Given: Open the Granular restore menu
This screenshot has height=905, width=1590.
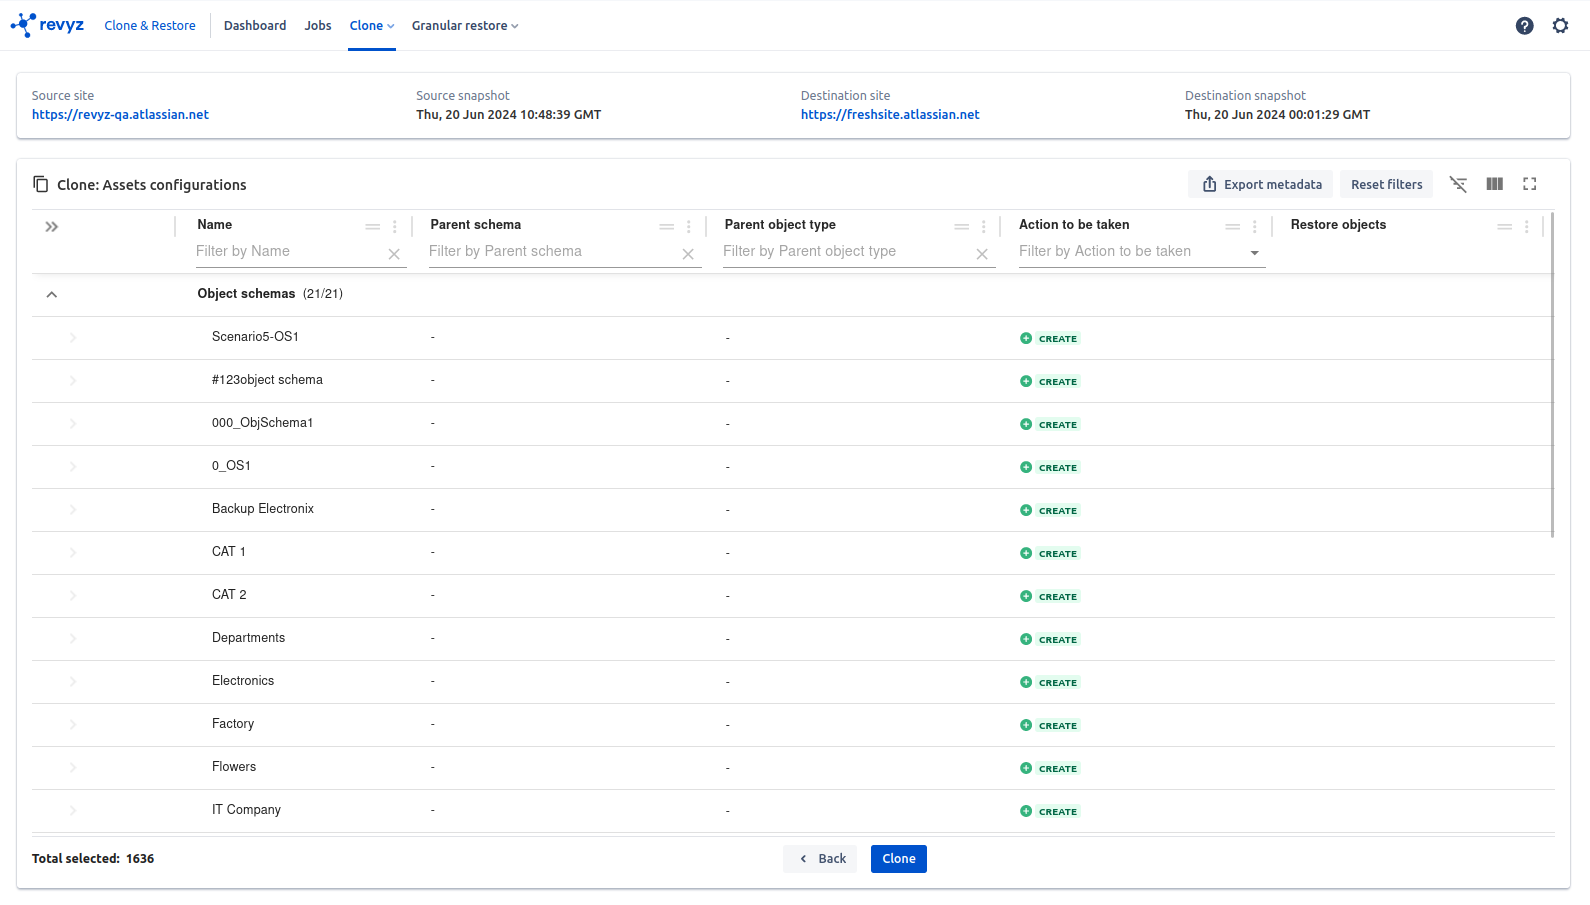Looking at the screenshot, I should [x=465, y=26].
